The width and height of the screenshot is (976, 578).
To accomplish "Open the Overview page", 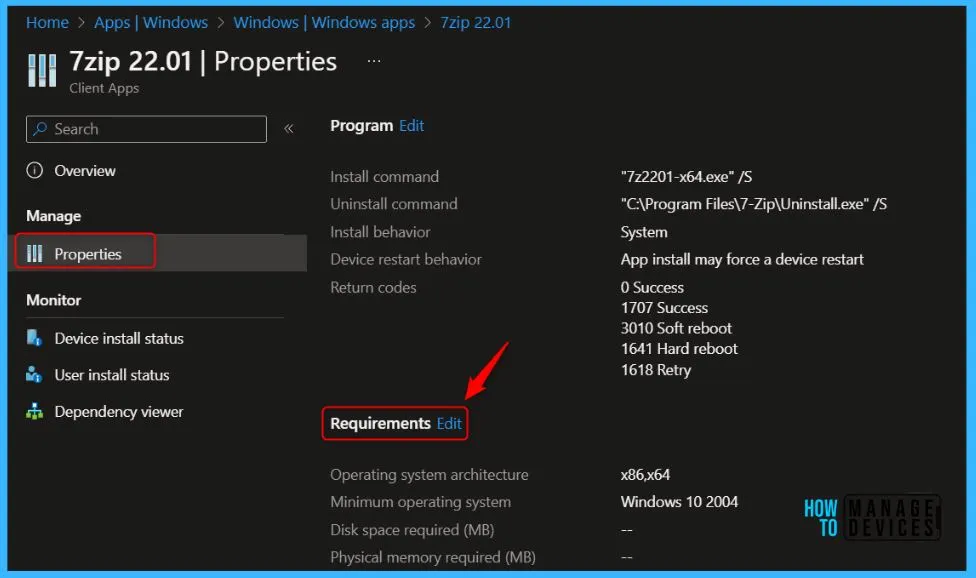I will (85, 170).
